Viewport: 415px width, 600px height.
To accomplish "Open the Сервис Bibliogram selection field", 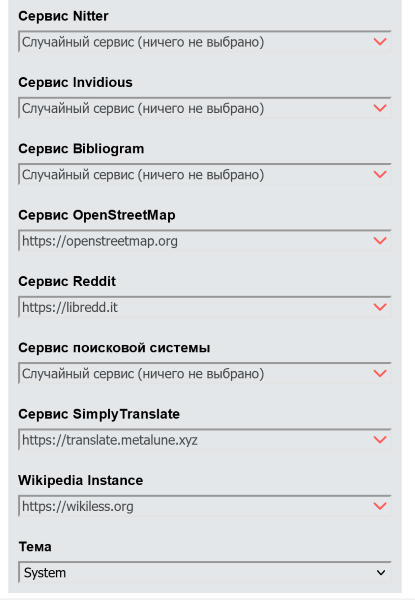I will point(205,174).
